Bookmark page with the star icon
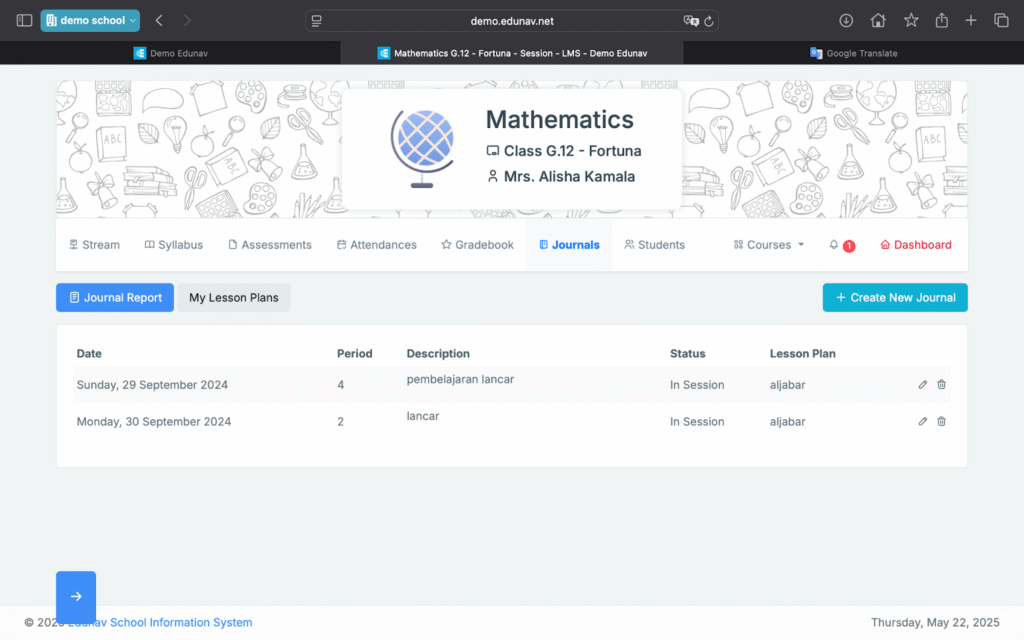 (911, 20)
